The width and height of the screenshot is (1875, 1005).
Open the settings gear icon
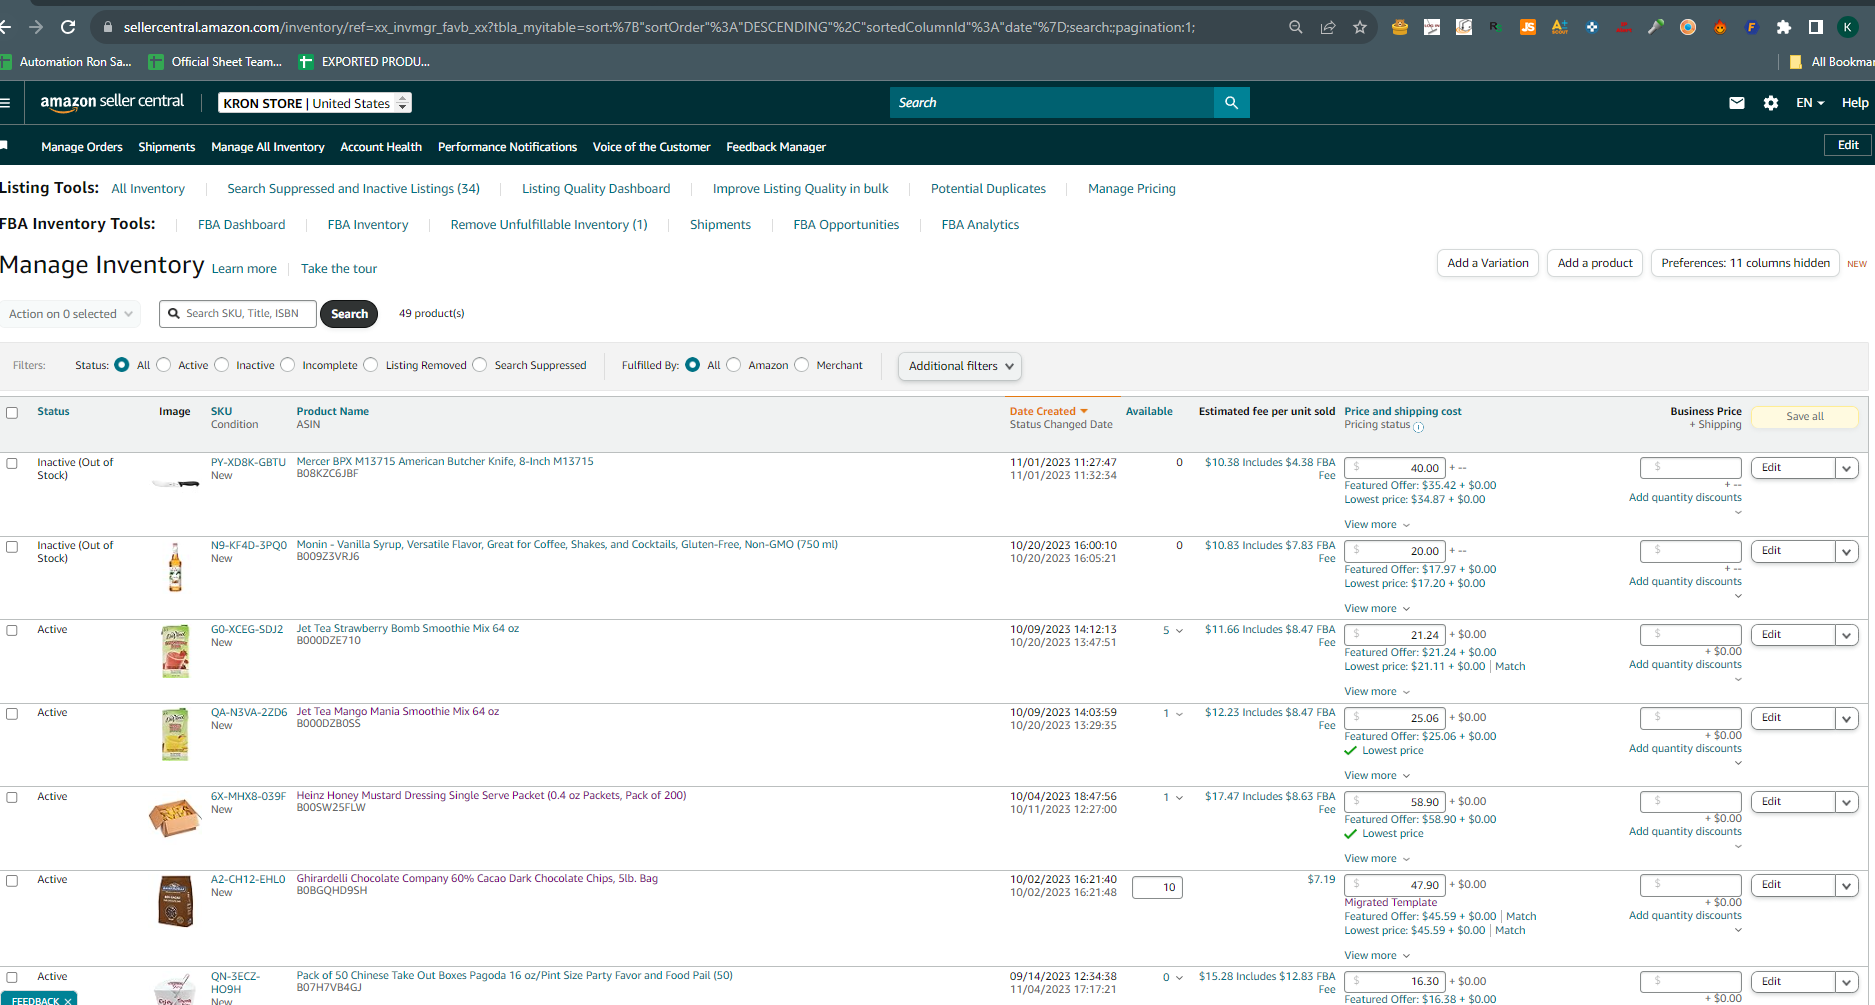pyautogui.click(x=1771, y=102)
